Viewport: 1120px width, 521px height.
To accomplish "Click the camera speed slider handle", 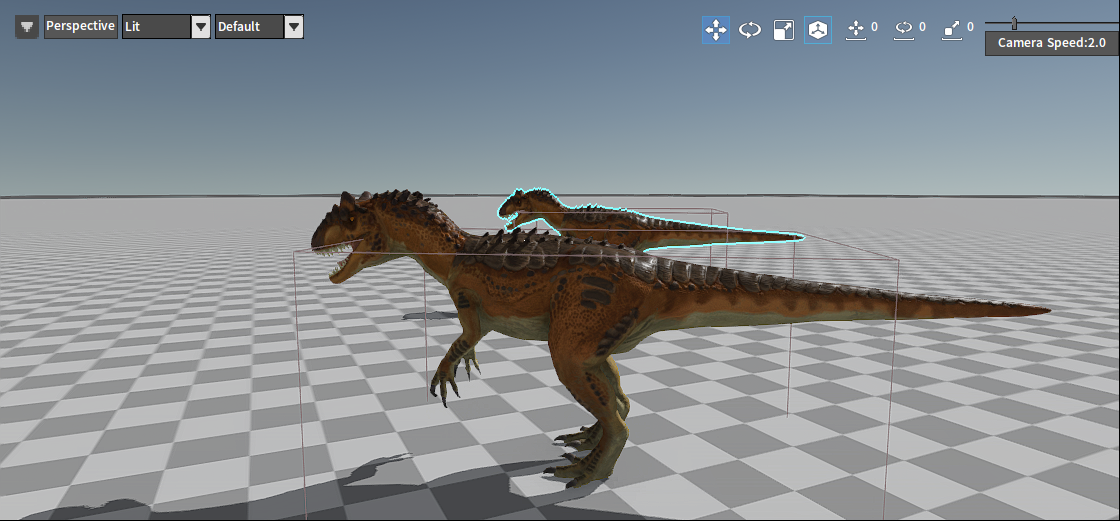I will click(x=1014, y=24).
